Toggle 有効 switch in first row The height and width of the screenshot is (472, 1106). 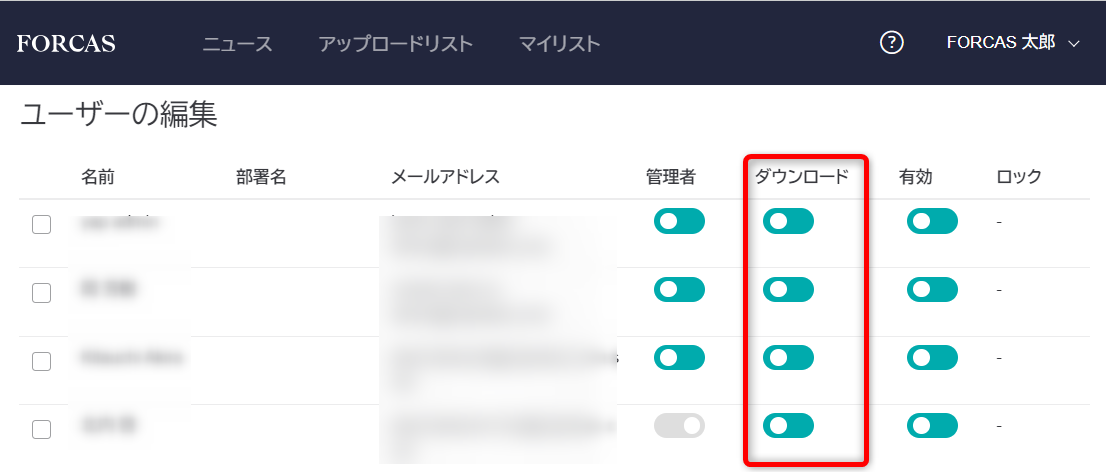coord(932,221)
